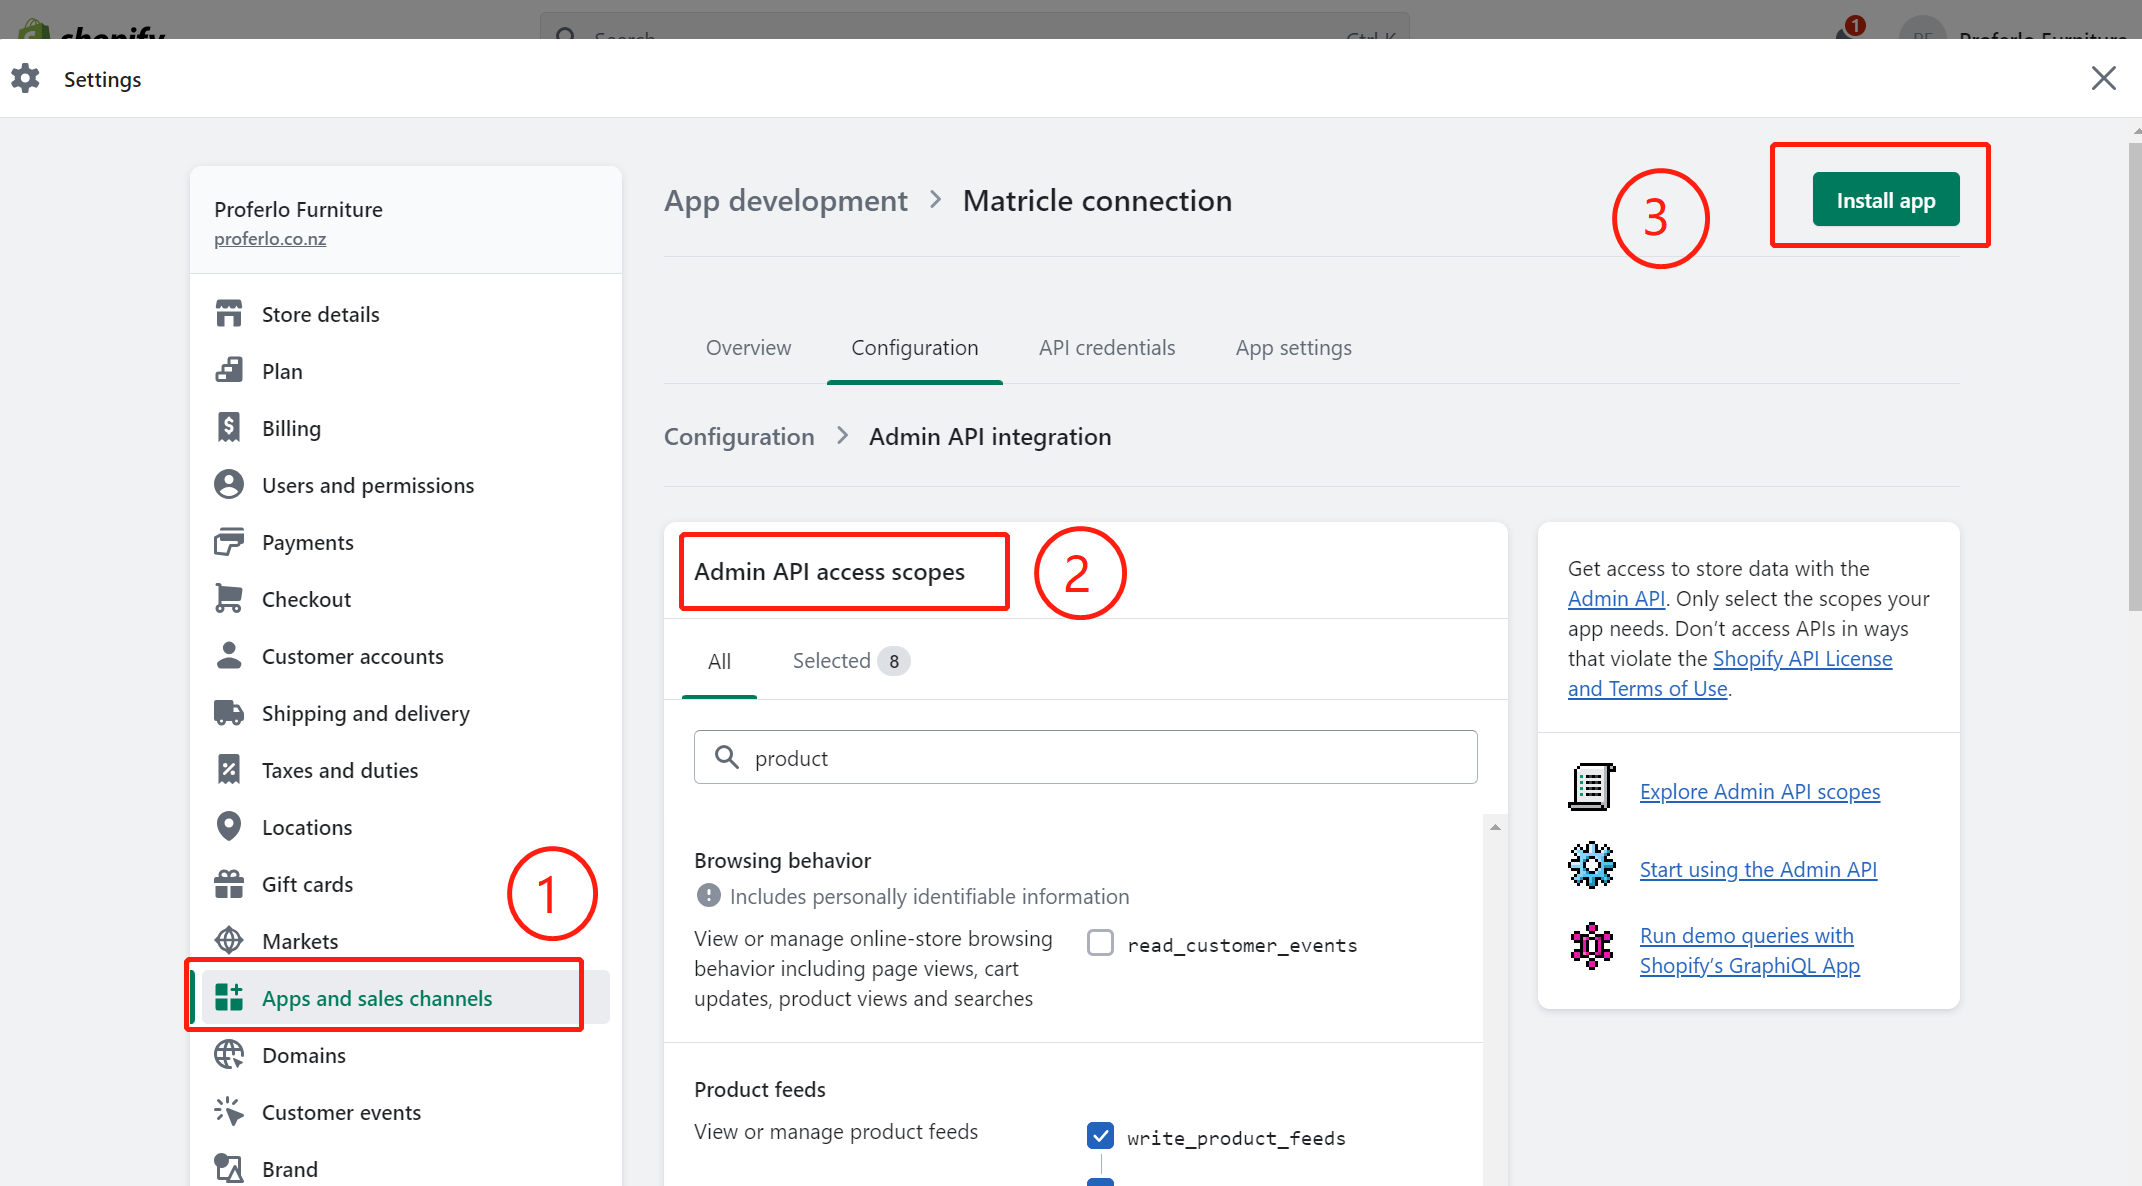Viewport: 2142px width, 1186px height.
Task: Click the Users and permissions person icon
Action: tap(229, 485)
